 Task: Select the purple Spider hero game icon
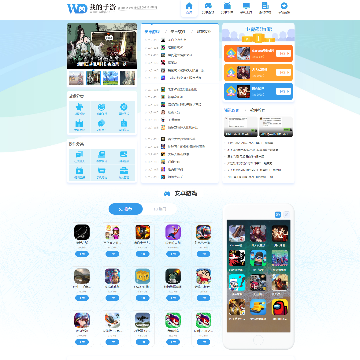tap(173, 232)
